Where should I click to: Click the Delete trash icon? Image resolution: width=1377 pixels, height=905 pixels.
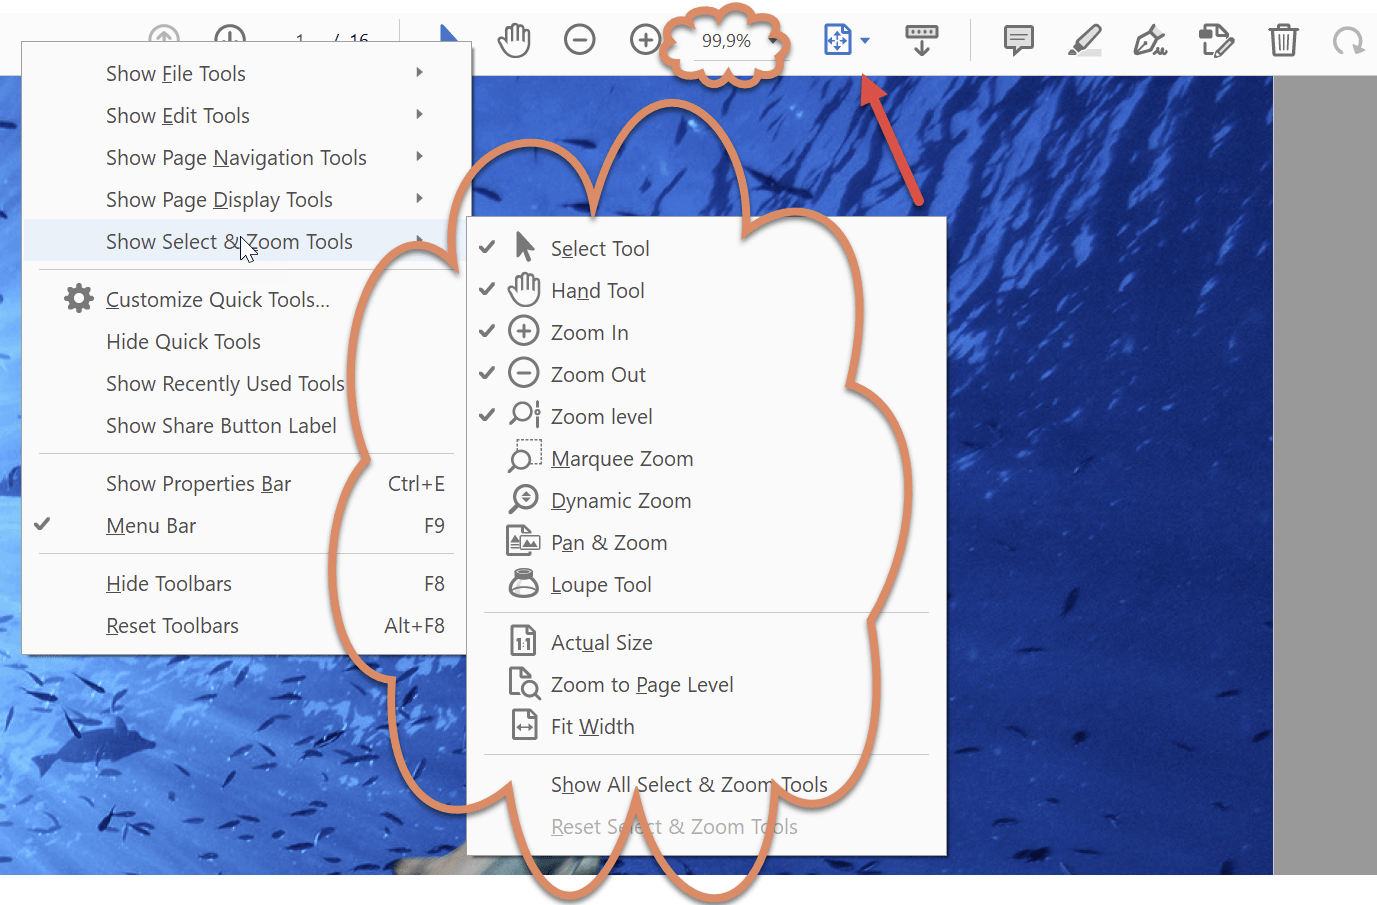coord(1283,40)
